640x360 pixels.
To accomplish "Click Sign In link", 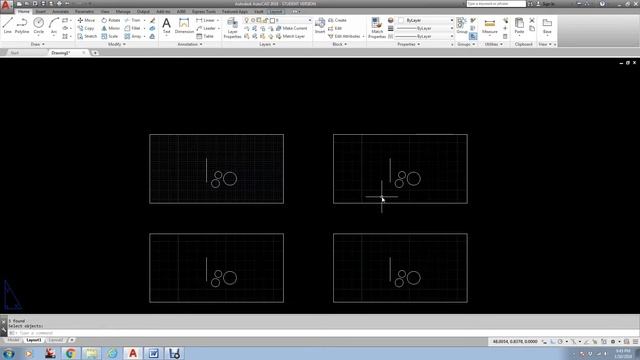I will click(x=548, y=4).
